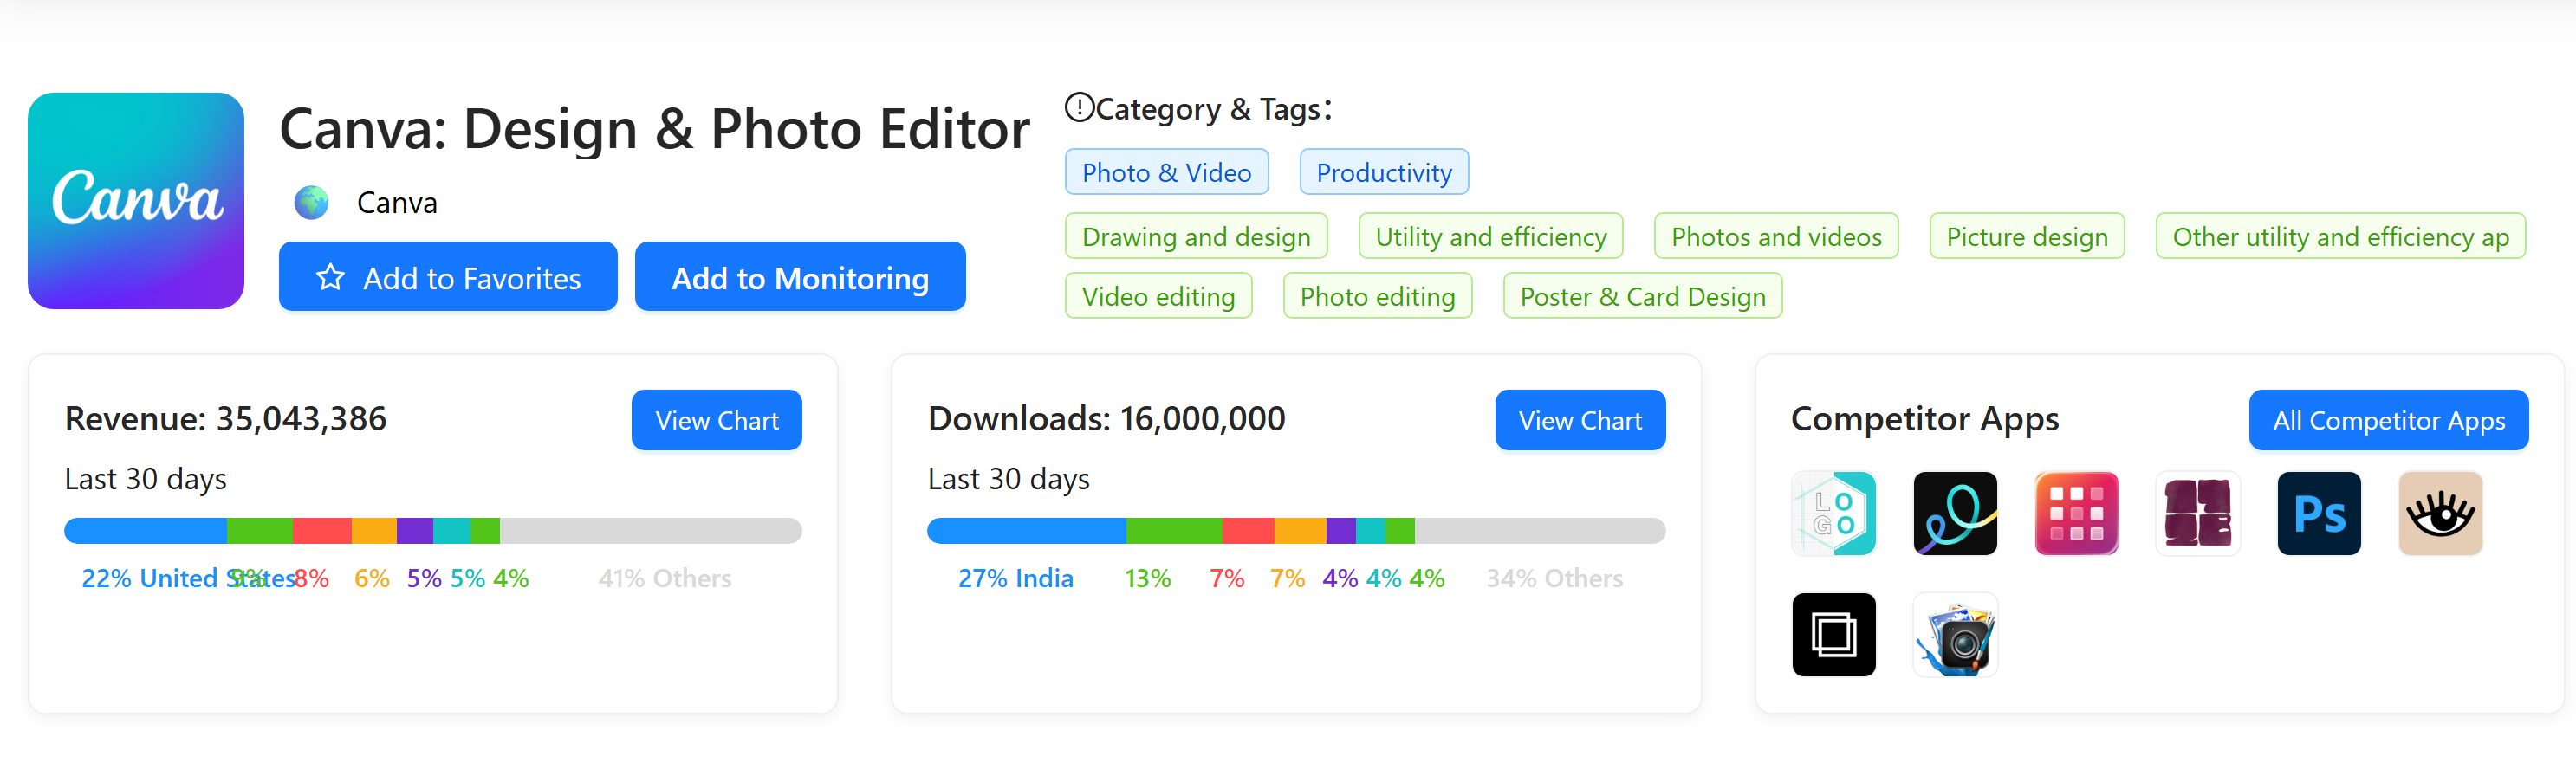Image resolution: width=2576 pixels, height=782 pixels.
Task: Open the LOGO maker competitor app
Action: coord(1833,514)
